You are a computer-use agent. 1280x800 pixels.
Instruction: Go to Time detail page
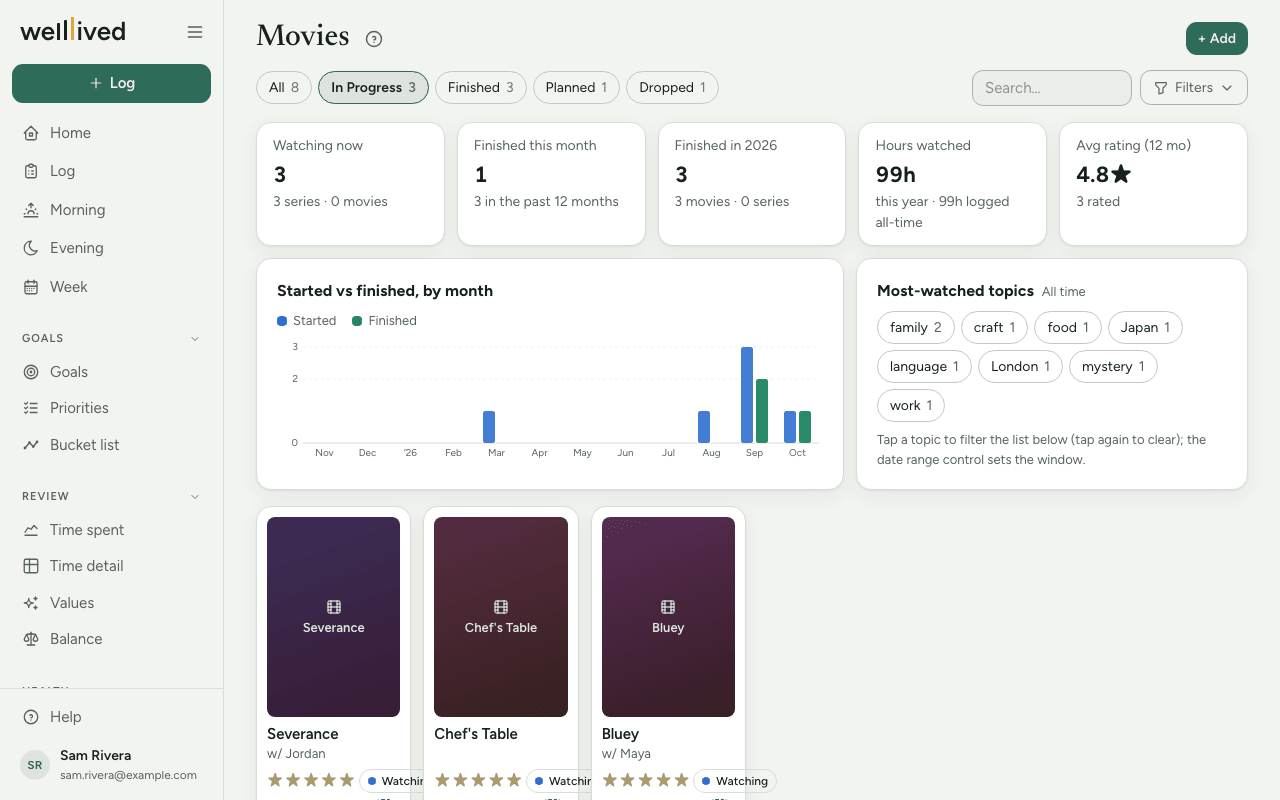click(111, 566)
